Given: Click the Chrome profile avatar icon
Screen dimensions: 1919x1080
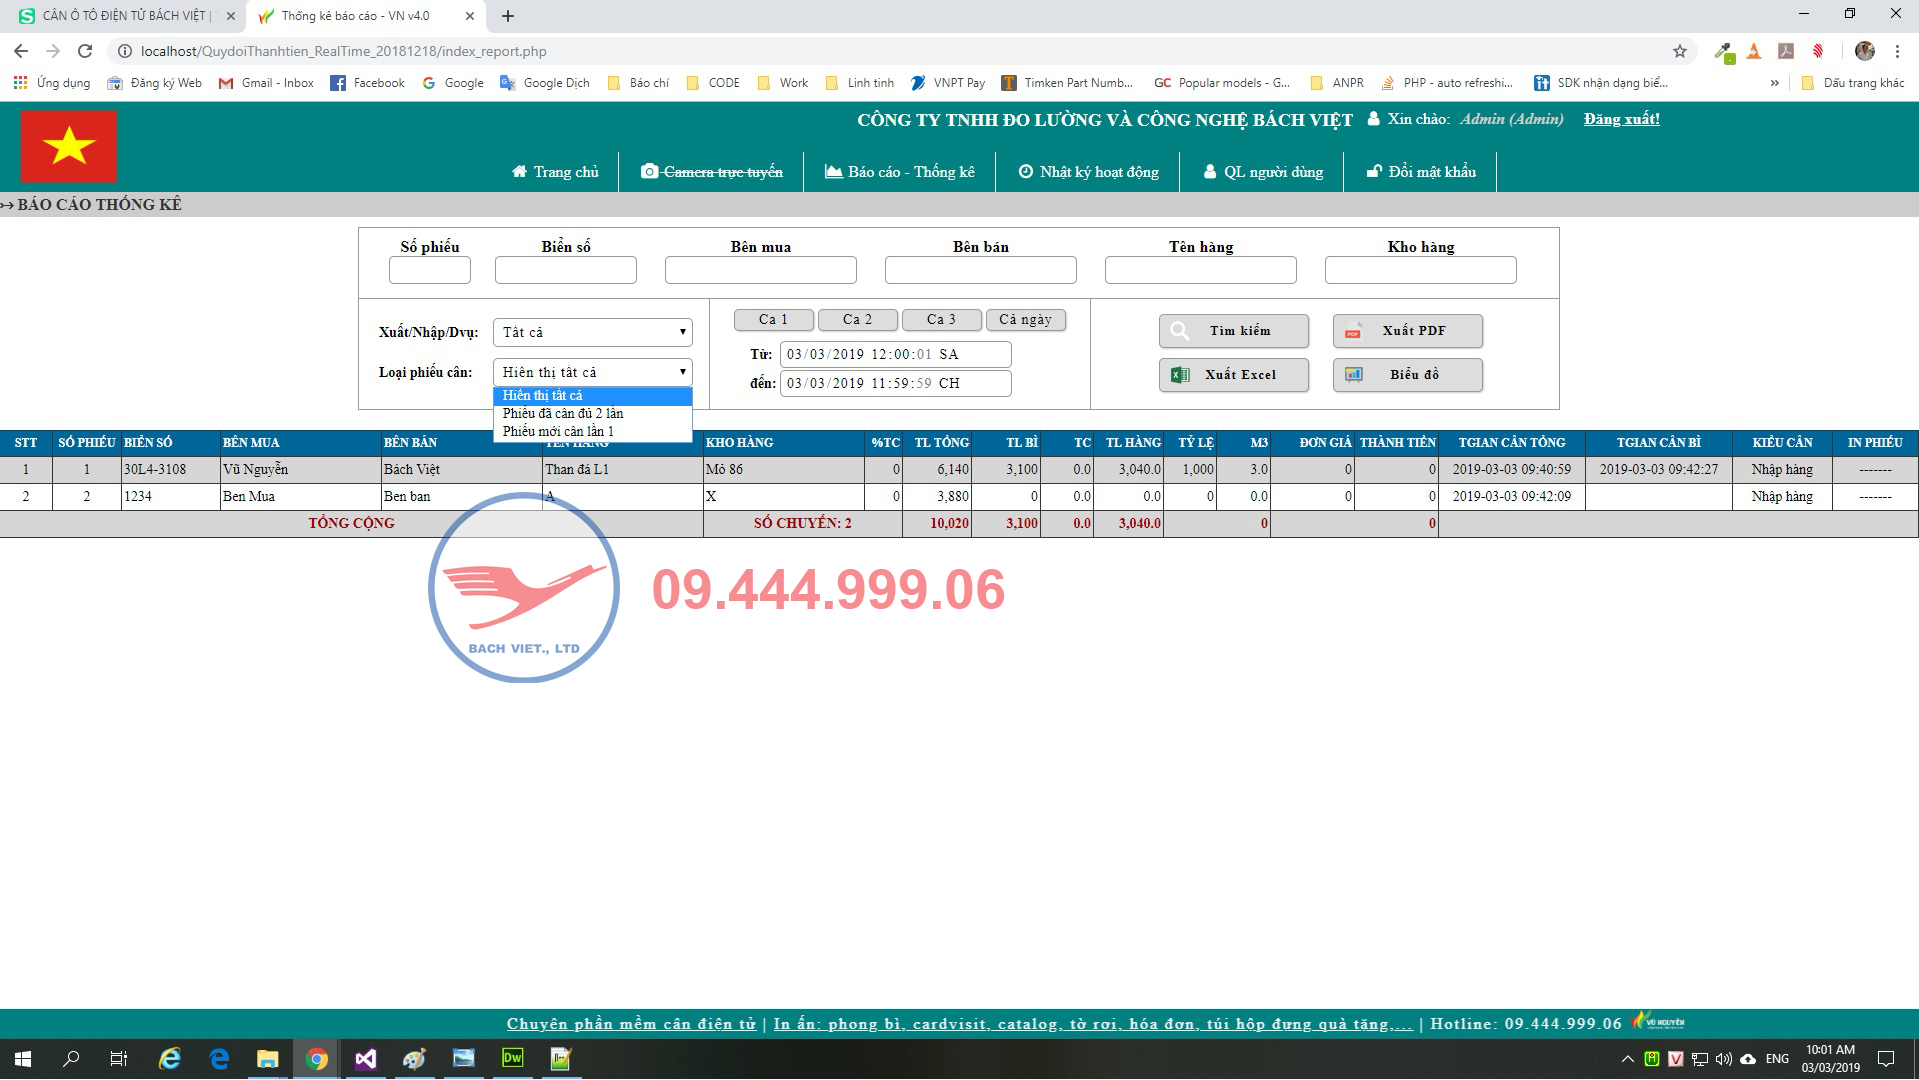Looking at the screenshot, I should coord(1865,51).
